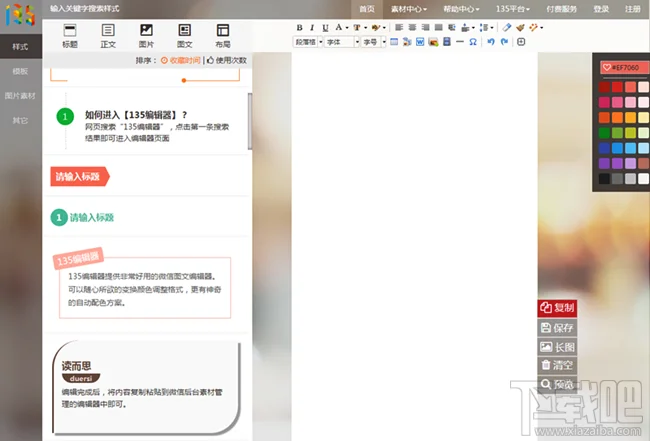Insert a horizontal divider line
This screenshot has width=650, height=441.
pyautogui.click(x=460, y=41)
